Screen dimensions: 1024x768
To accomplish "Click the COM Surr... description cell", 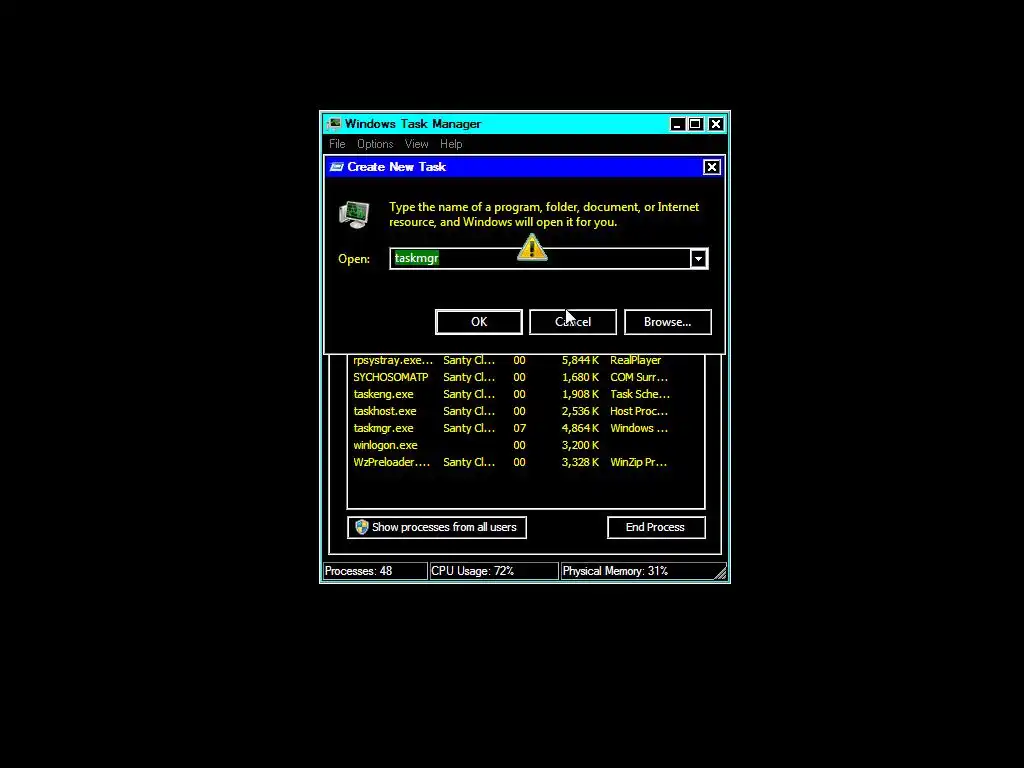I will point(639,377).
